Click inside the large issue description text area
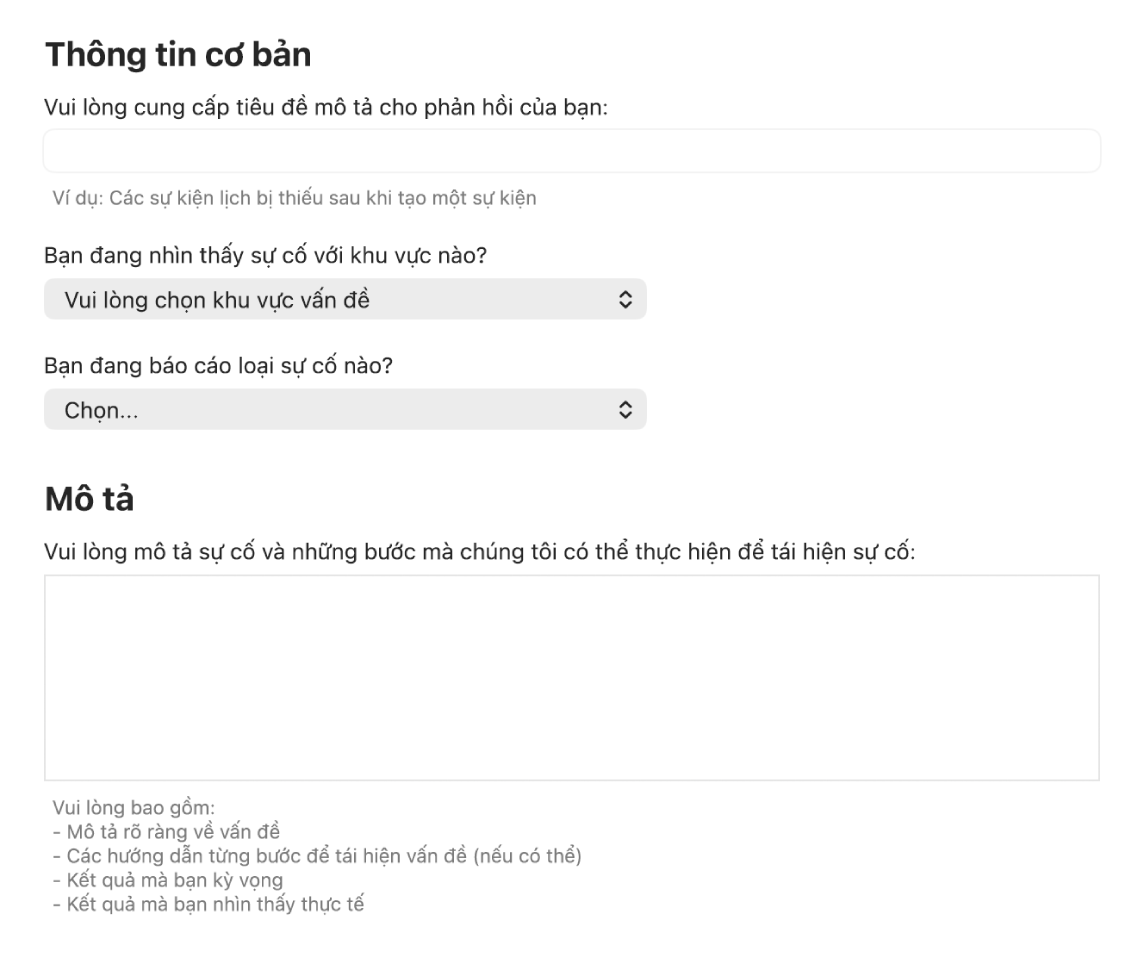 (571, 677)
